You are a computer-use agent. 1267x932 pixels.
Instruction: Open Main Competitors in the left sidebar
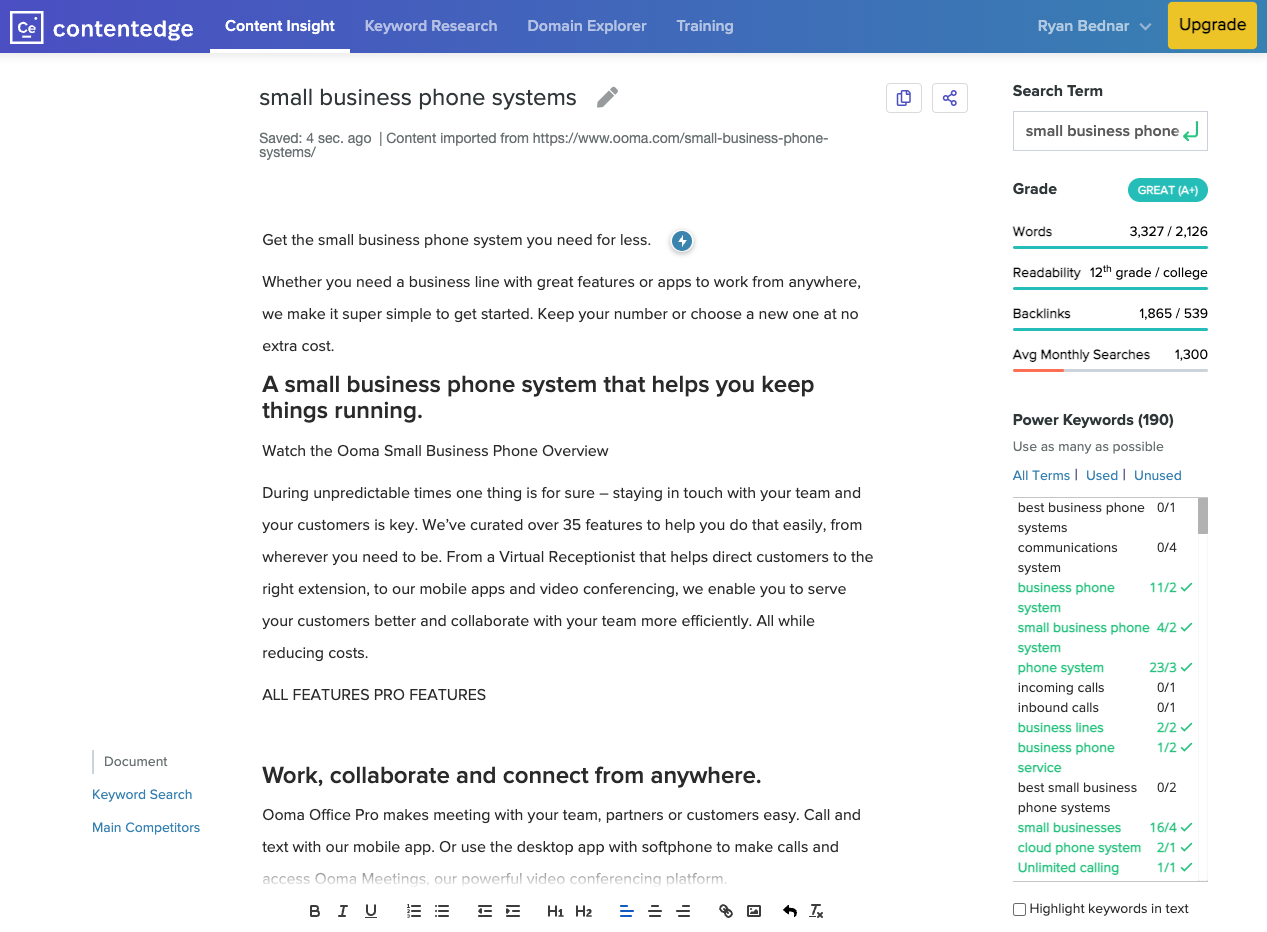pyautogui.click(x=146, y=827)
